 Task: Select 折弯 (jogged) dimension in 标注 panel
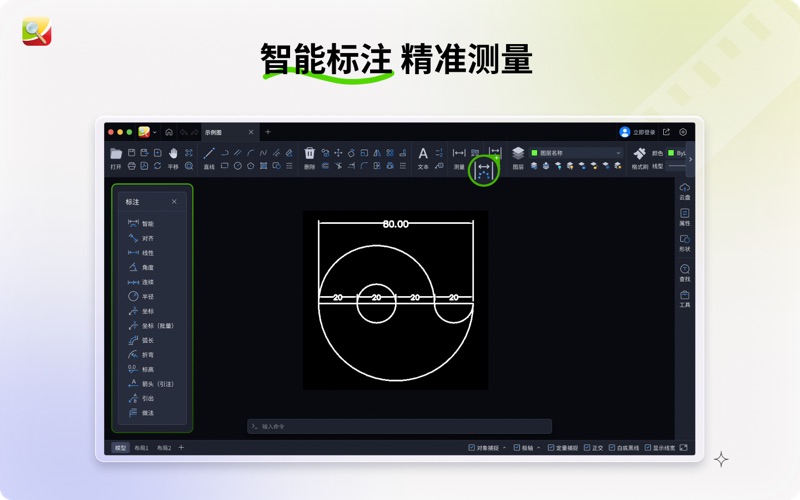[141, 355]
